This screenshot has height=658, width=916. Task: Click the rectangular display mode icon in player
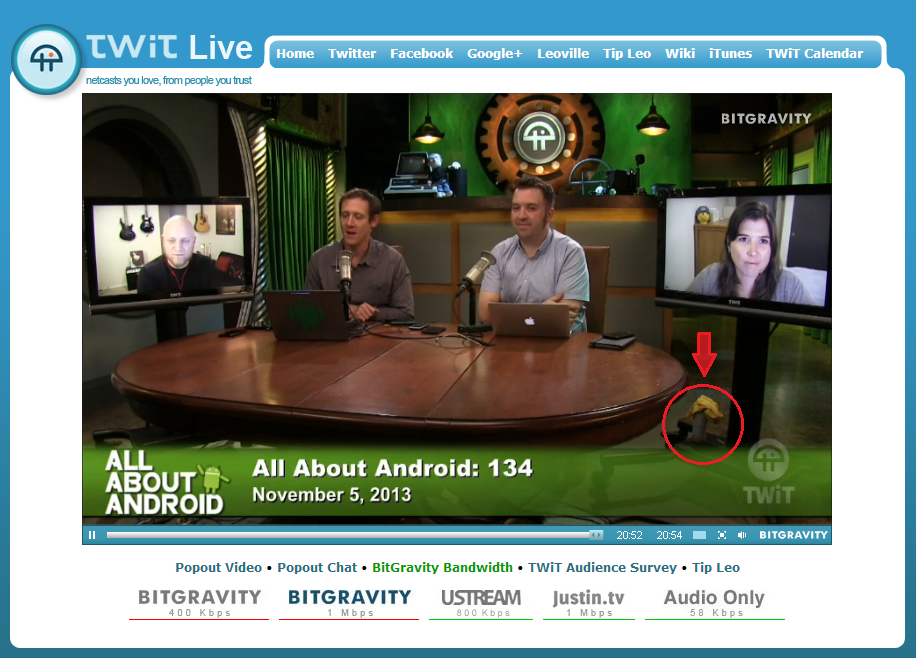pyautogui.click(x=699, y=535)
